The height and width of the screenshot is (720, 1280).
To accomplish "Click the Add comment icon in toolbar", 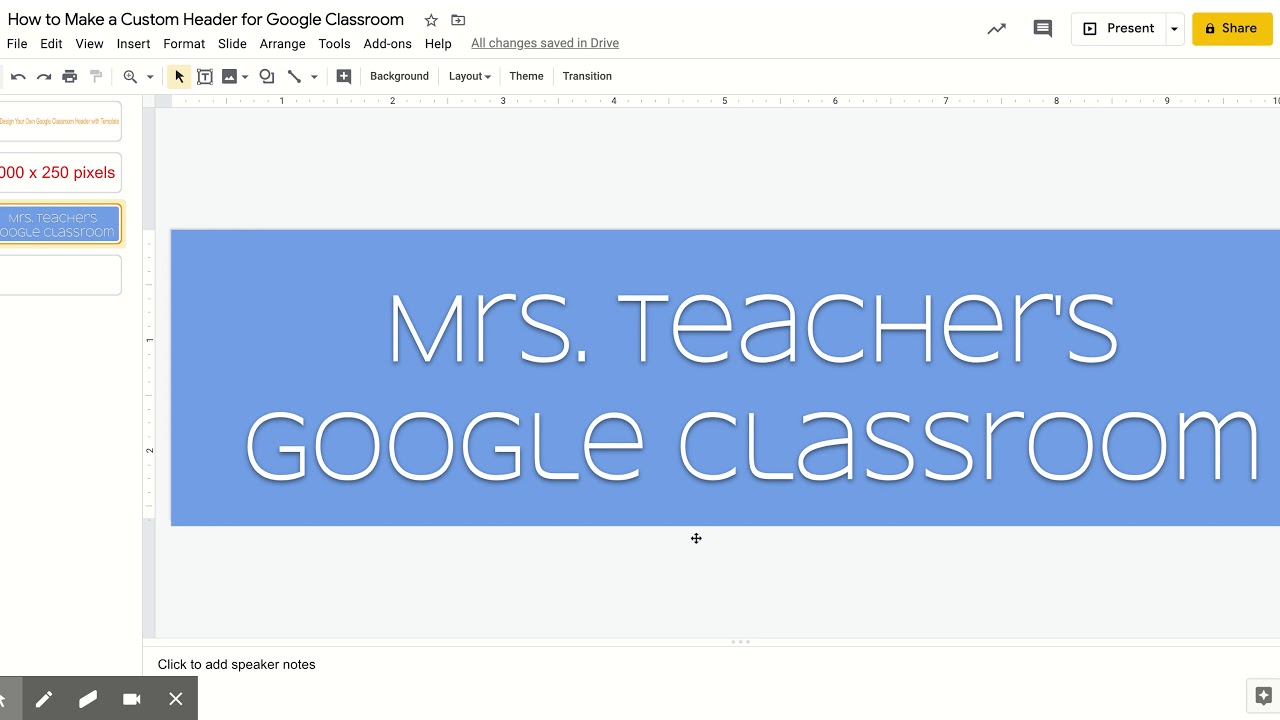I will pos(344,76).
